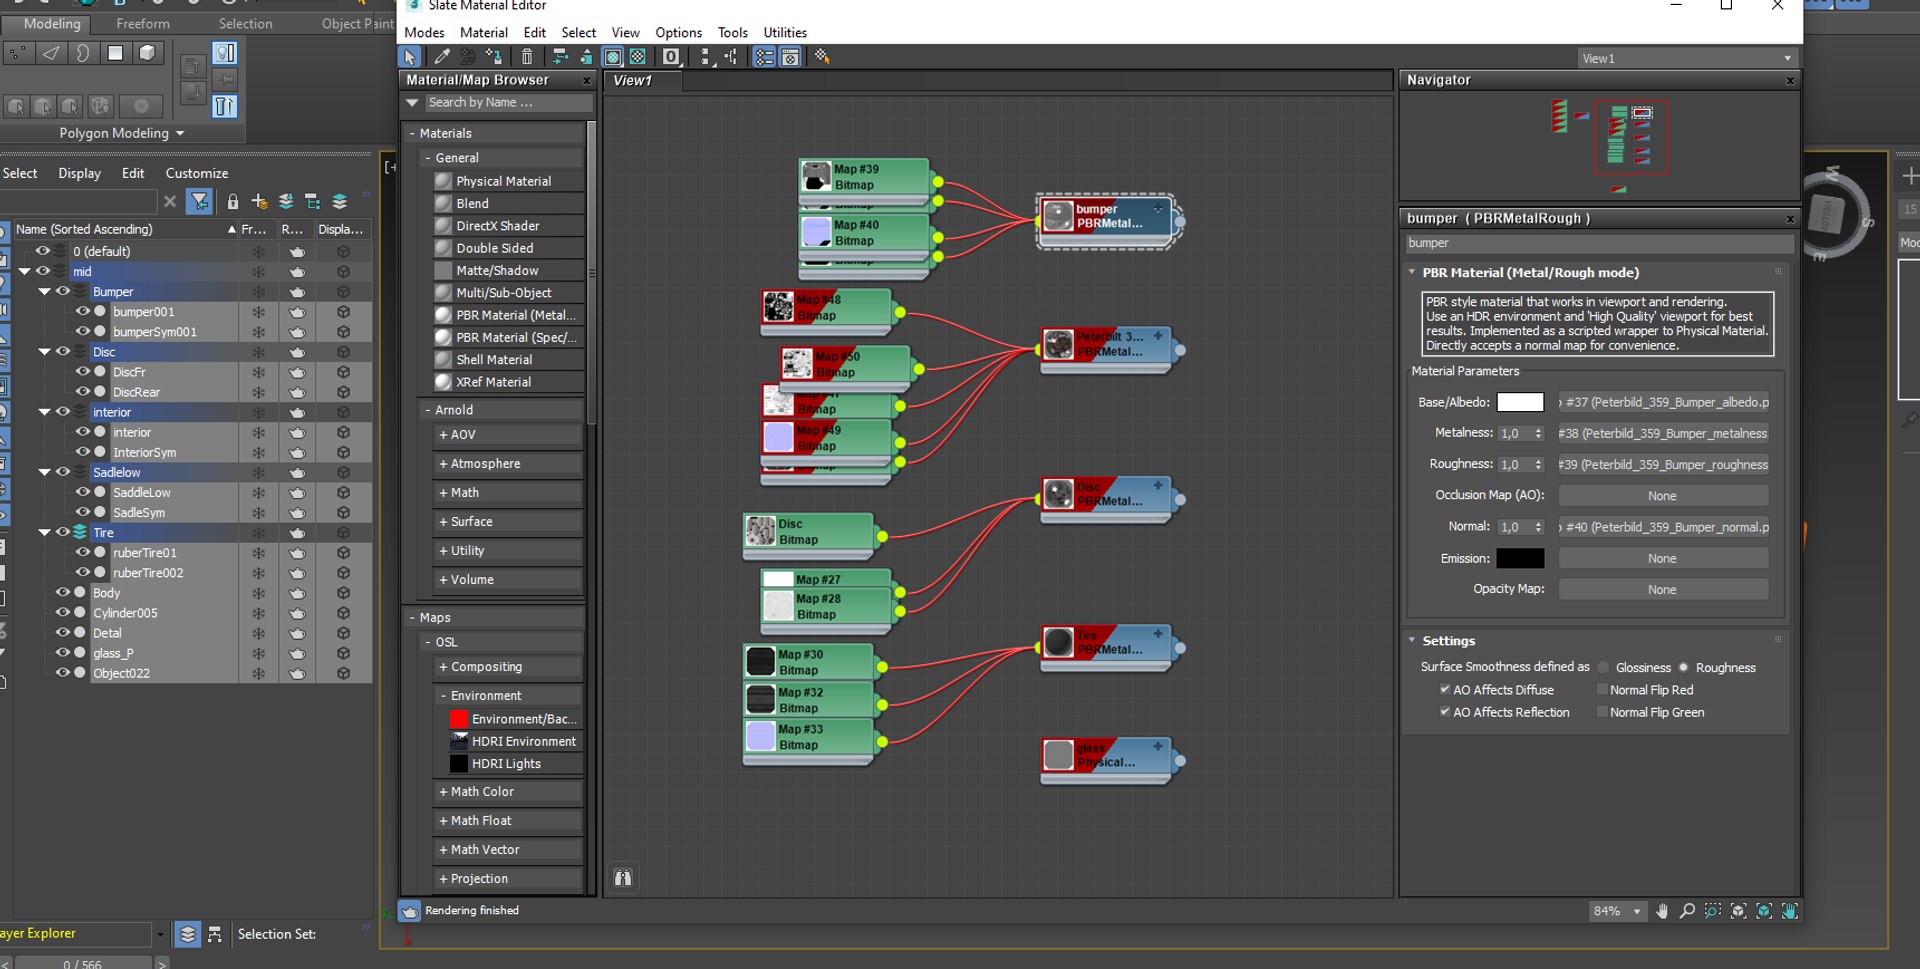Image resolution: width=1920 pixels, height=969 pixels.
Task: Click the Occlusion Map None button
Action: tap(1663, 496)
